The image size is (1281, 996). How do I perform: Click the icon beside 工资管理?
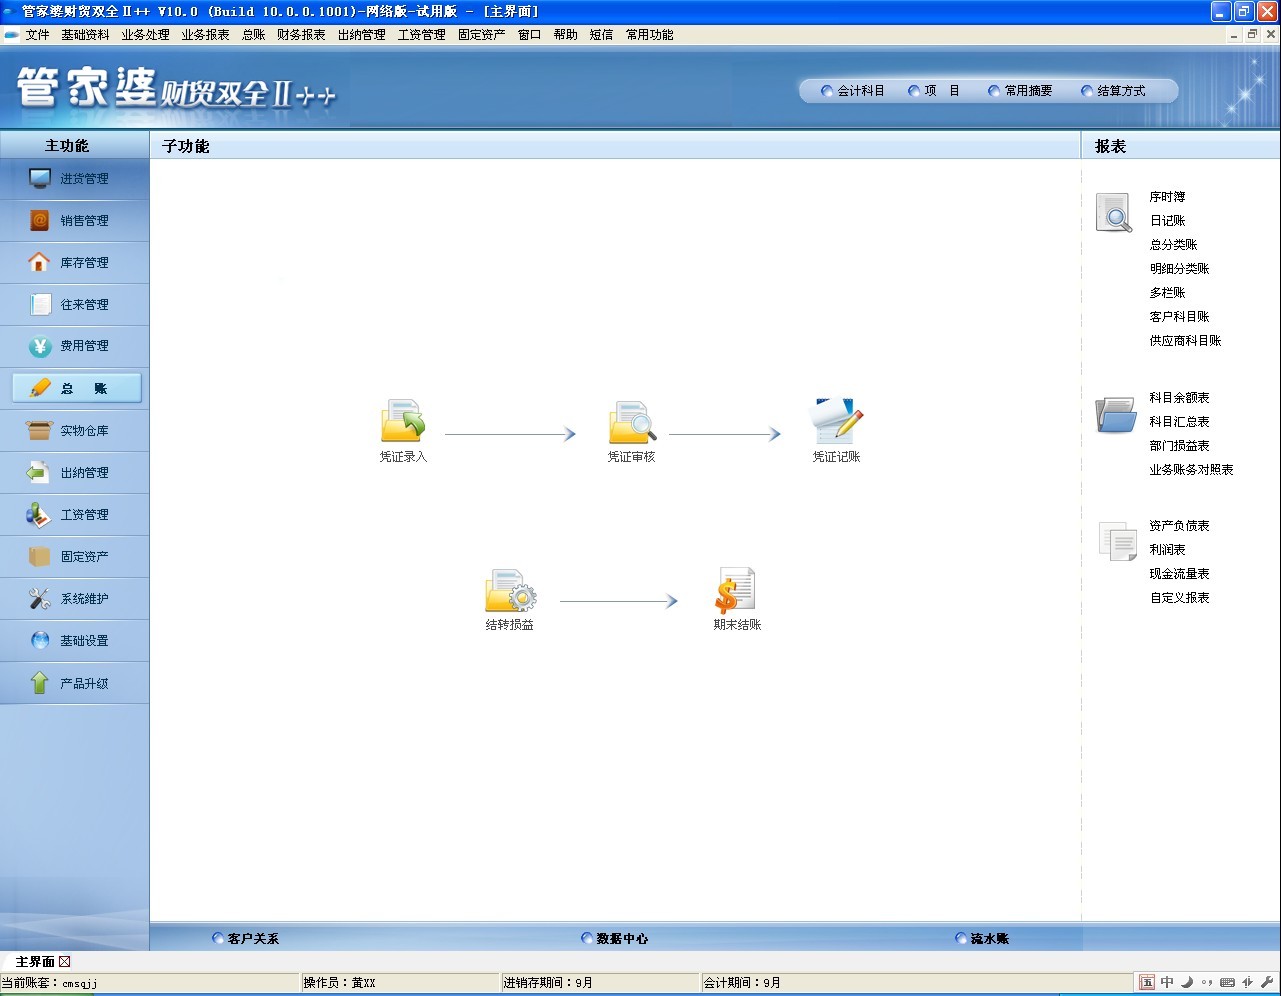point(39,514)
